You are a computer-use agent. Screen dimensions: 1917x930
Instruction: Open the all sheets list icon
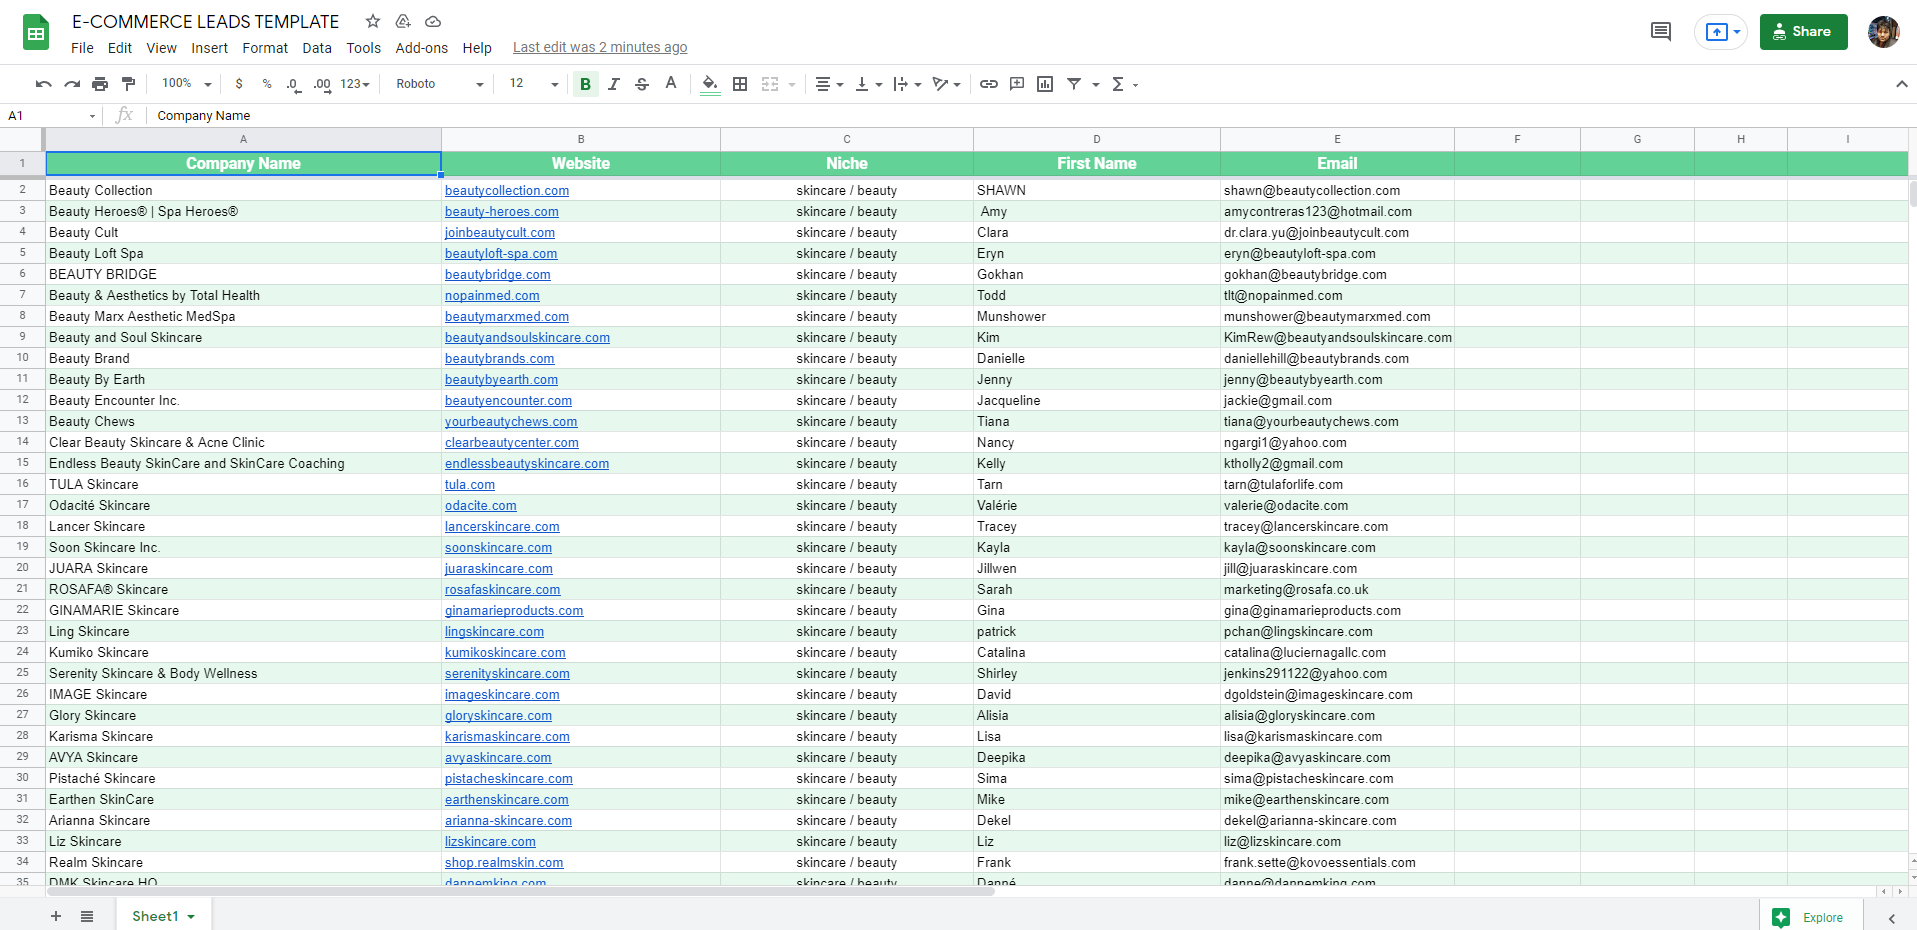[x=87, y=916]
